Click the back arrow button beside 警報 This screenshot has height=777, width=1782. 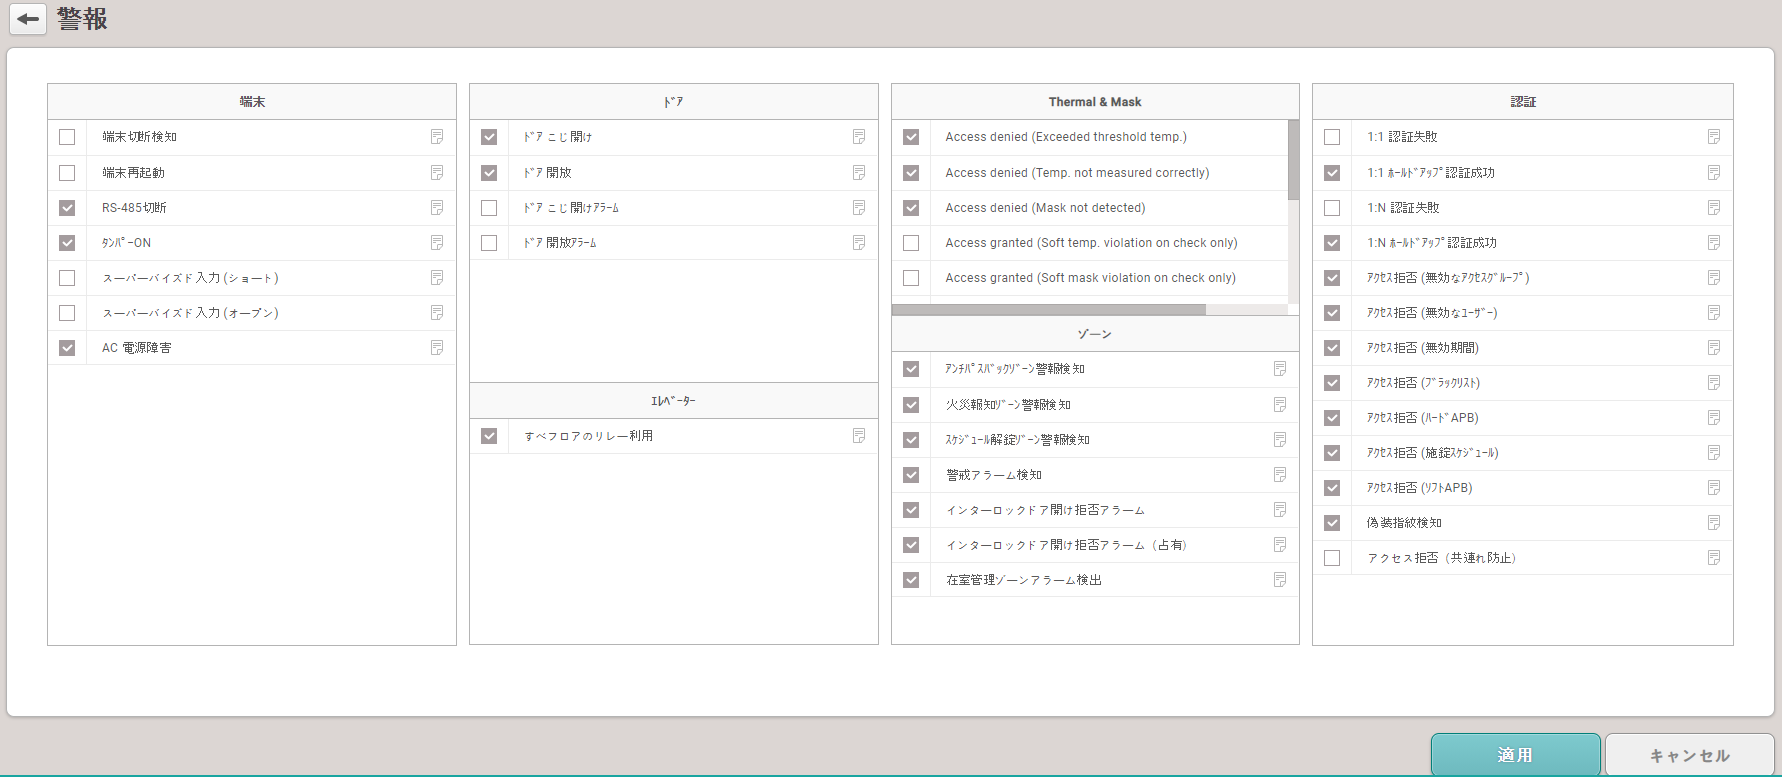(x=28, y=19)
